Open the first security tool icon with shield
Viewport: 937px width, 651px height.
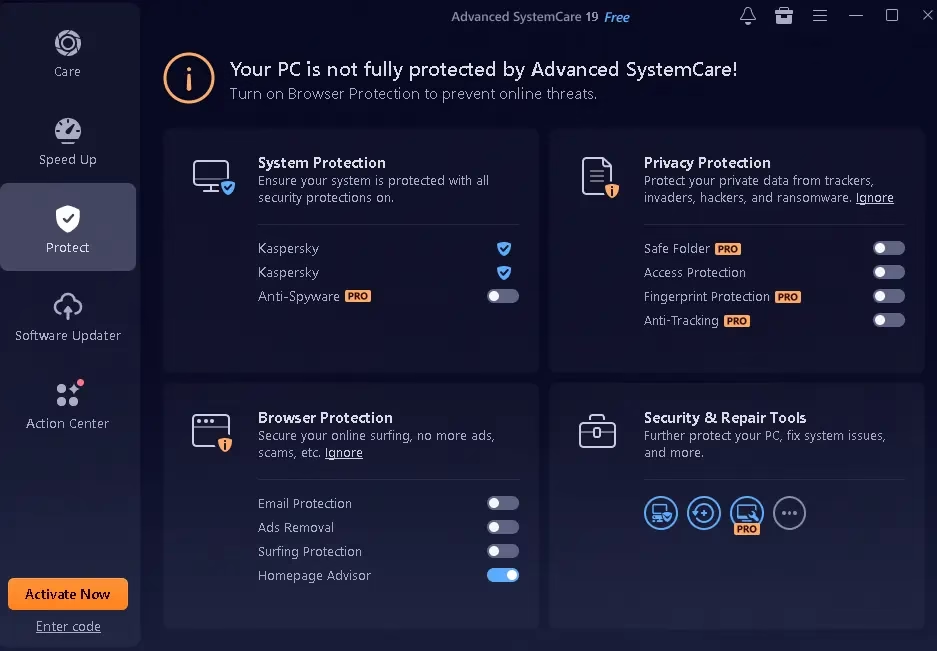click(x=660, y=513)
